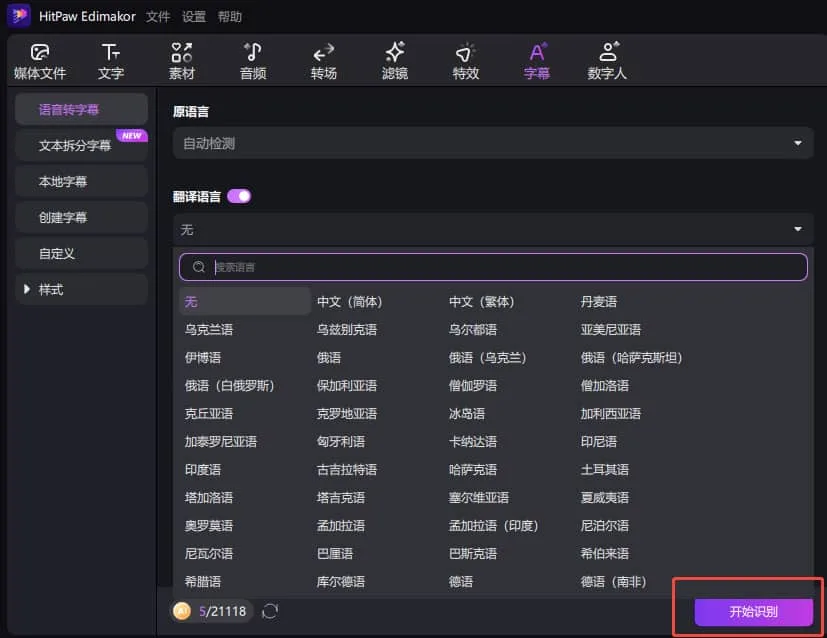Open the 媒体文件 panel
The width and height of the screenshot is (827, 638).
point(41,59)
